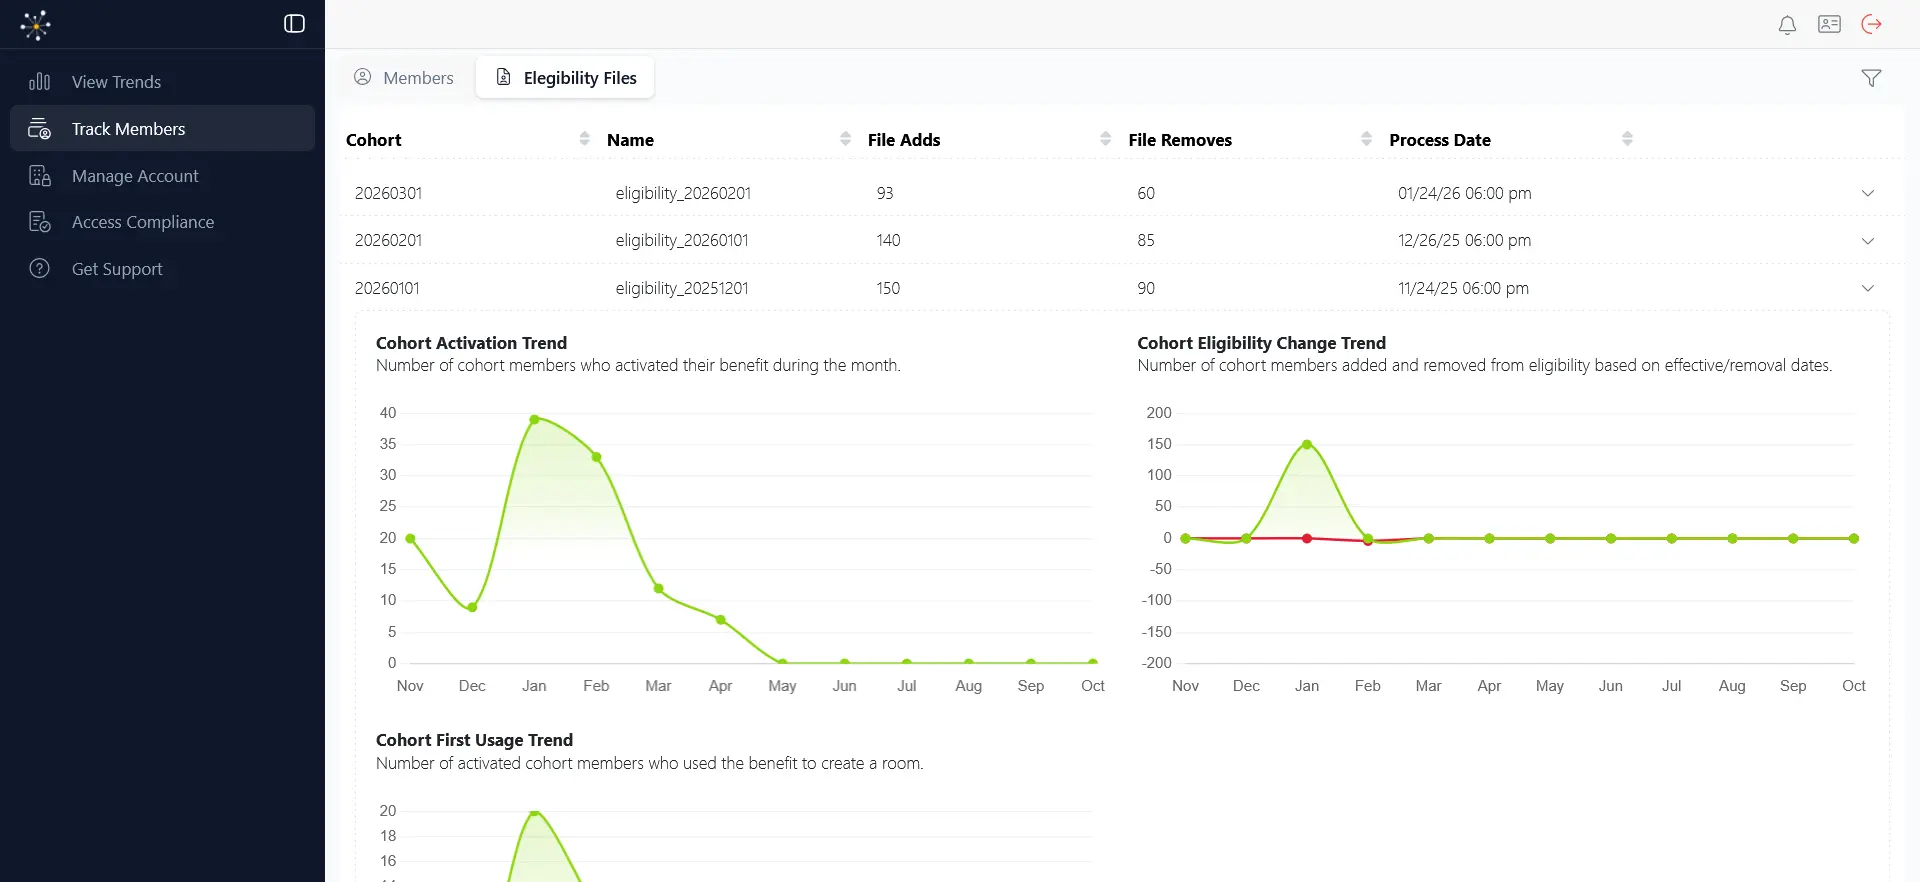Open the profile card icon
Image resolution: width=1920 pixels, height=882 pixels.
click(1829, 24)
